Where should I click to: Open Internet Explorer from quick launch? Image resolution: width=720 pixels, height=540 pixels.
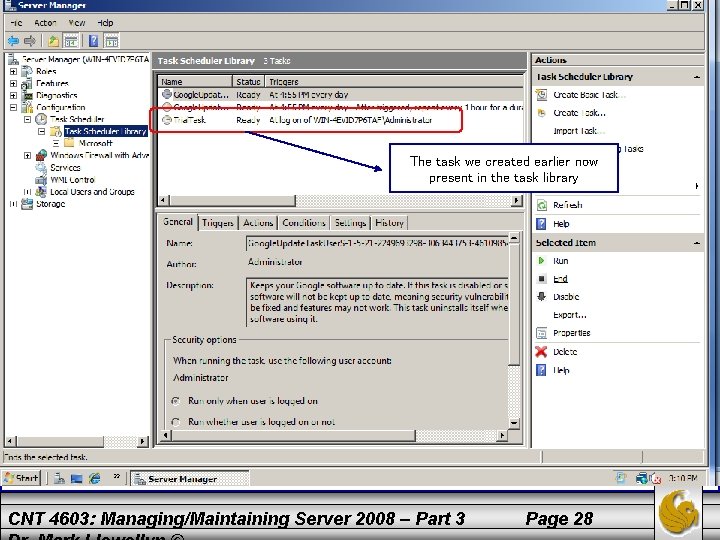pos(95,478)
